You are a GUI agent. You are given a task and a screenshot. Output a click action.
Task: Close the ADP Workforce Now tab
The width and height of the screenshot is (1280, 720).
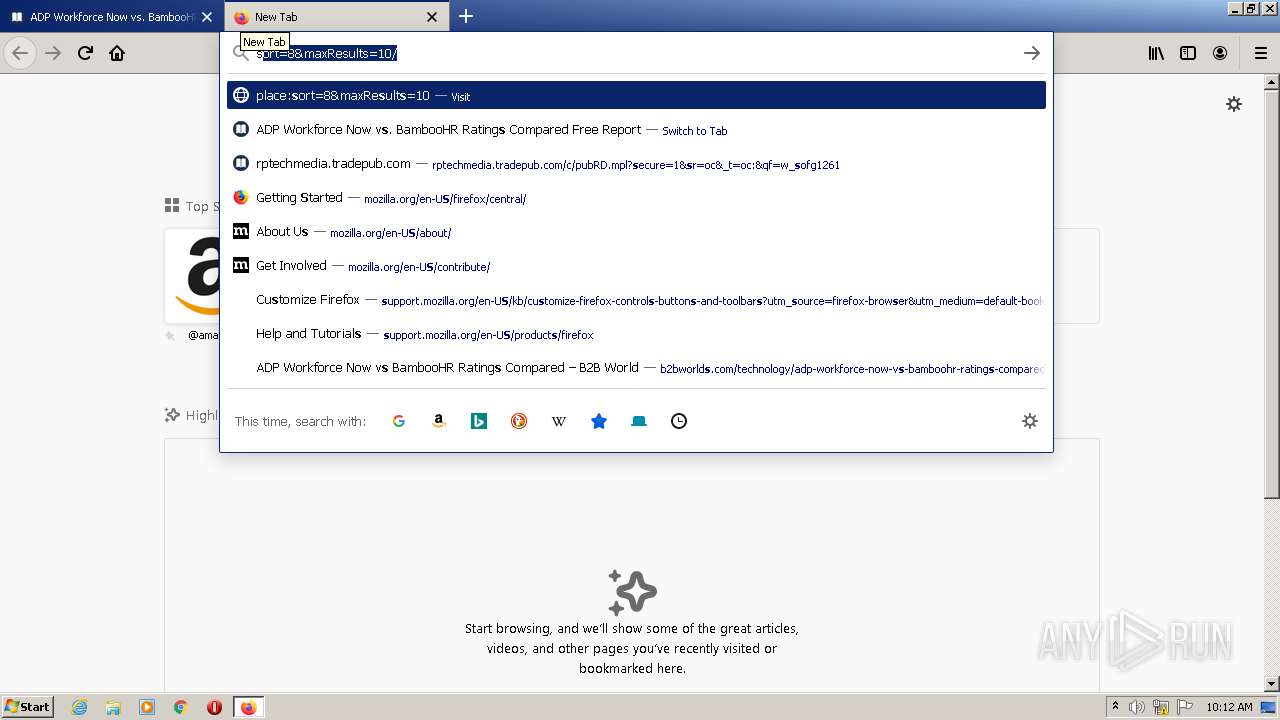click(207, 17)
